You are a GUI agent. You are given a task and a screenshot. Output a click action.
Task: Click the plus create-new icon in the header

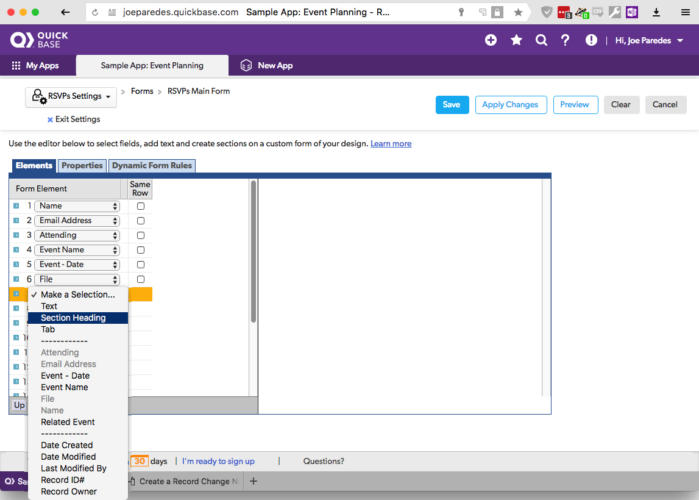[491, 40]
